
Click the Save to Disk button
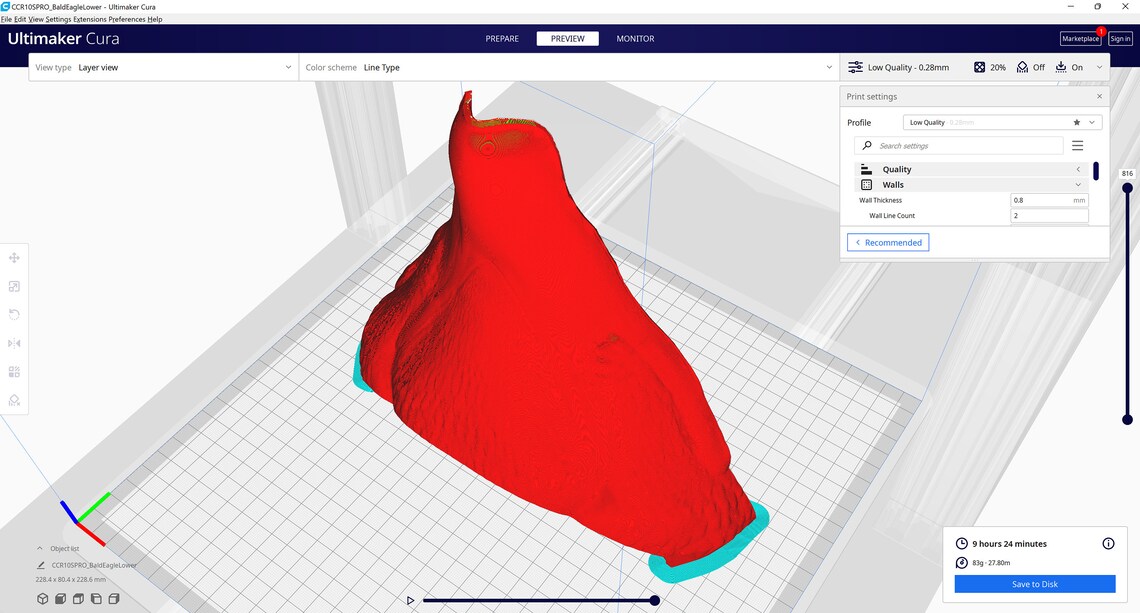point(1034,583)
